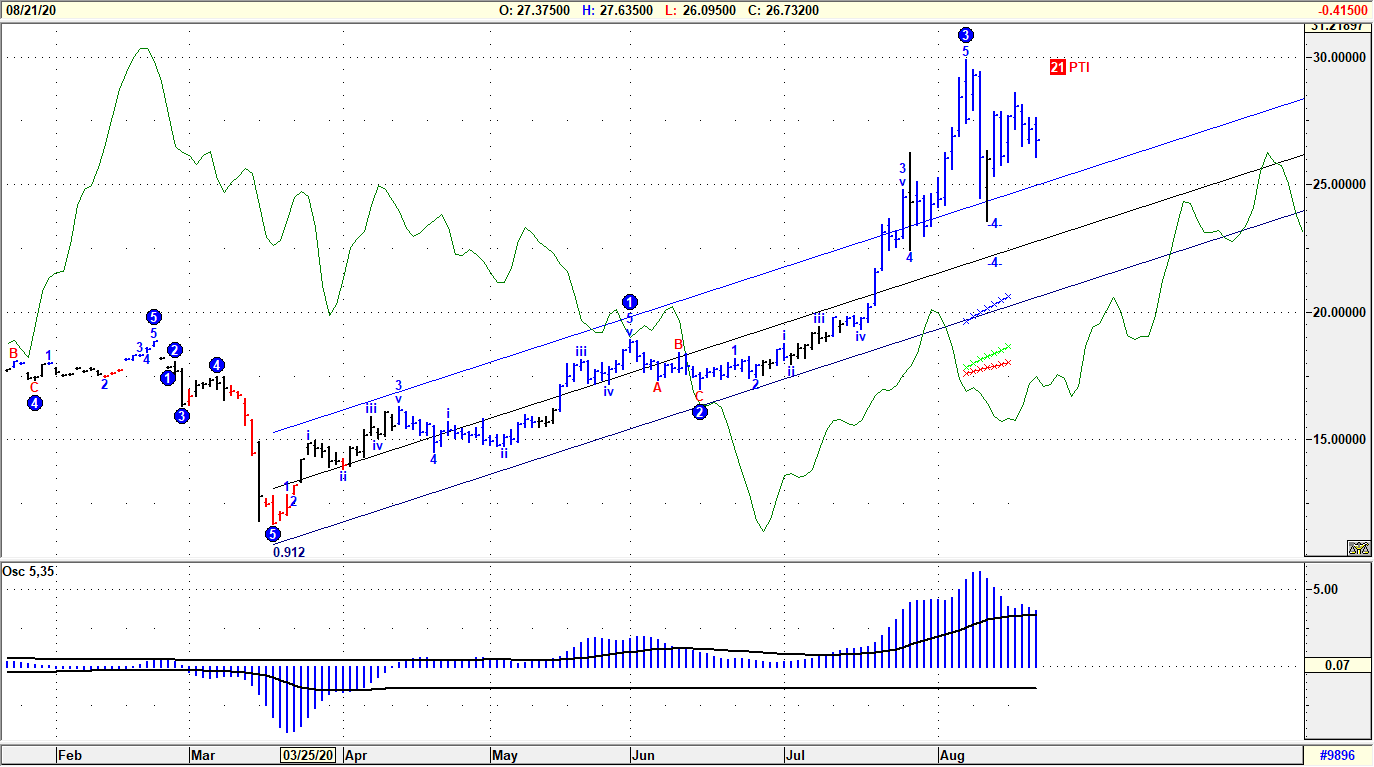Select the 03/25/20 date marker on time axis
1374x767 pixels.
pos(310,756)
